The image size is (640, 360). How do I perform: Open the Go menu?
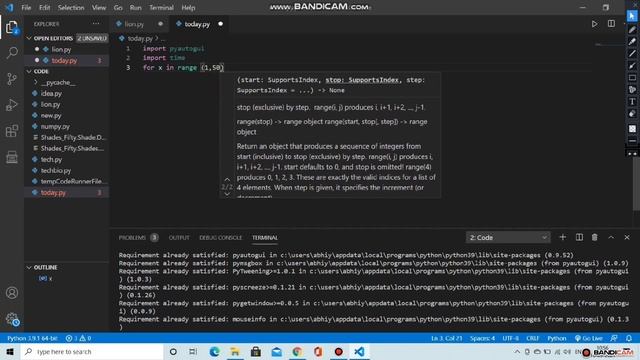point(118,8)
